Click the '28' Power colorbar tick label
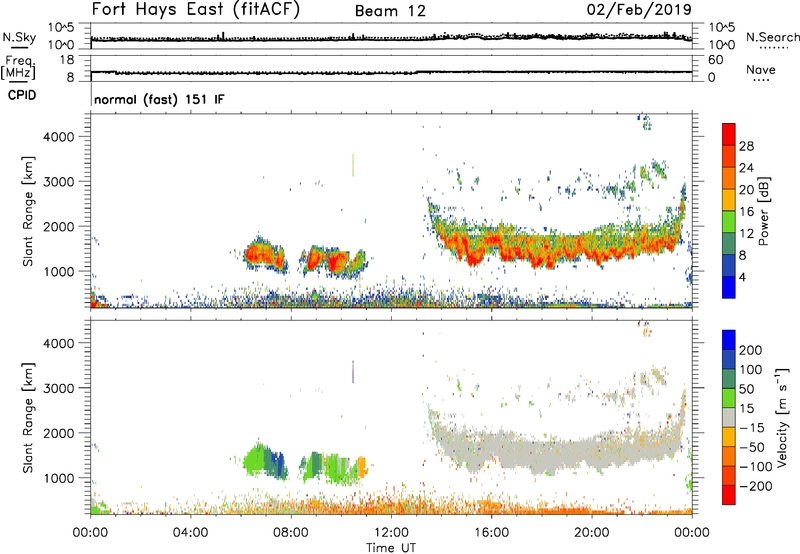 coord(746,146)
